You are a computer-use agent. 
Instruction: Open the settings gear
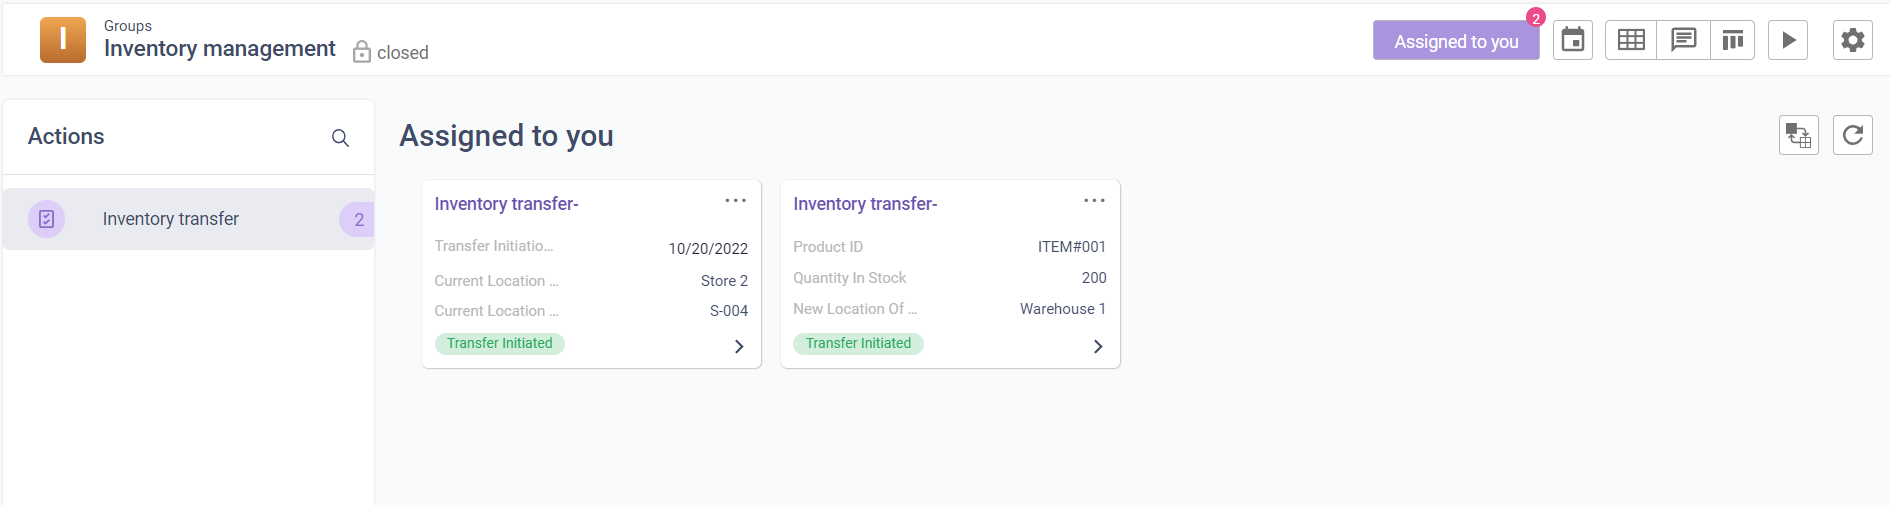(1852, 40)
